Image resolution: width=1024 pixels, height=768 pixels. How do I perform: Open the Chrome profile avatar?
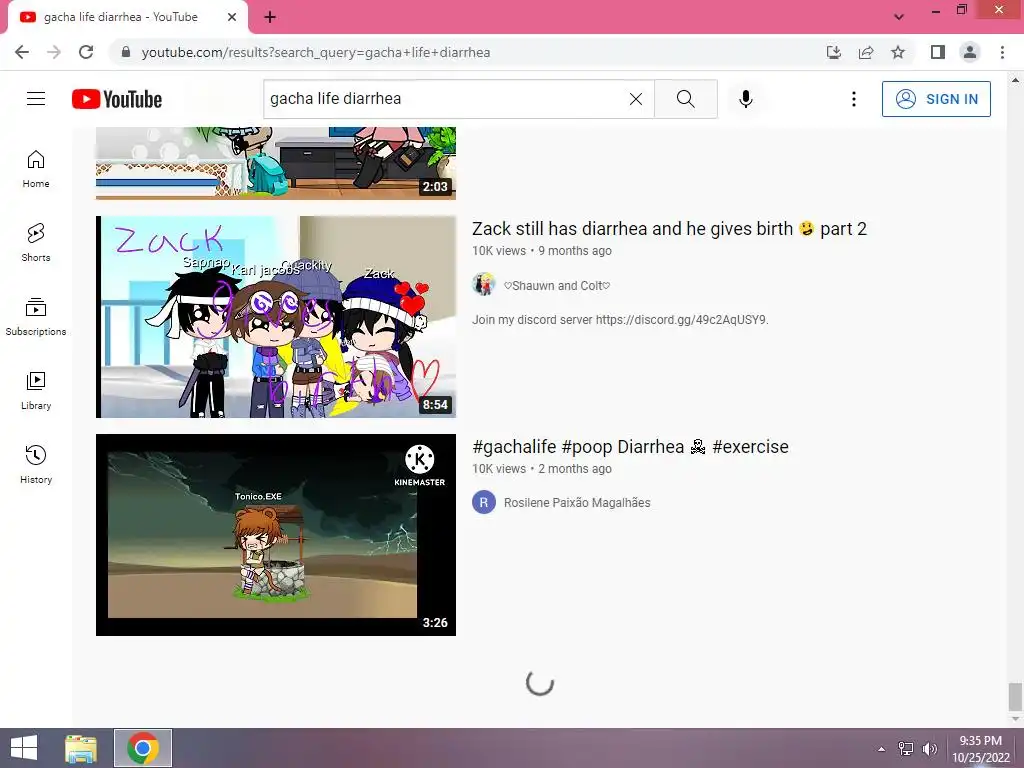click(x=970, y=52)
